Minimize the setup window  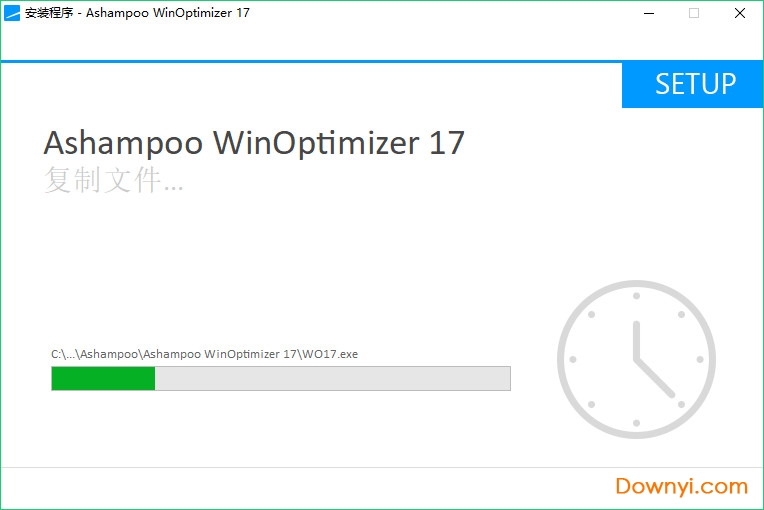tap(649, 13)
